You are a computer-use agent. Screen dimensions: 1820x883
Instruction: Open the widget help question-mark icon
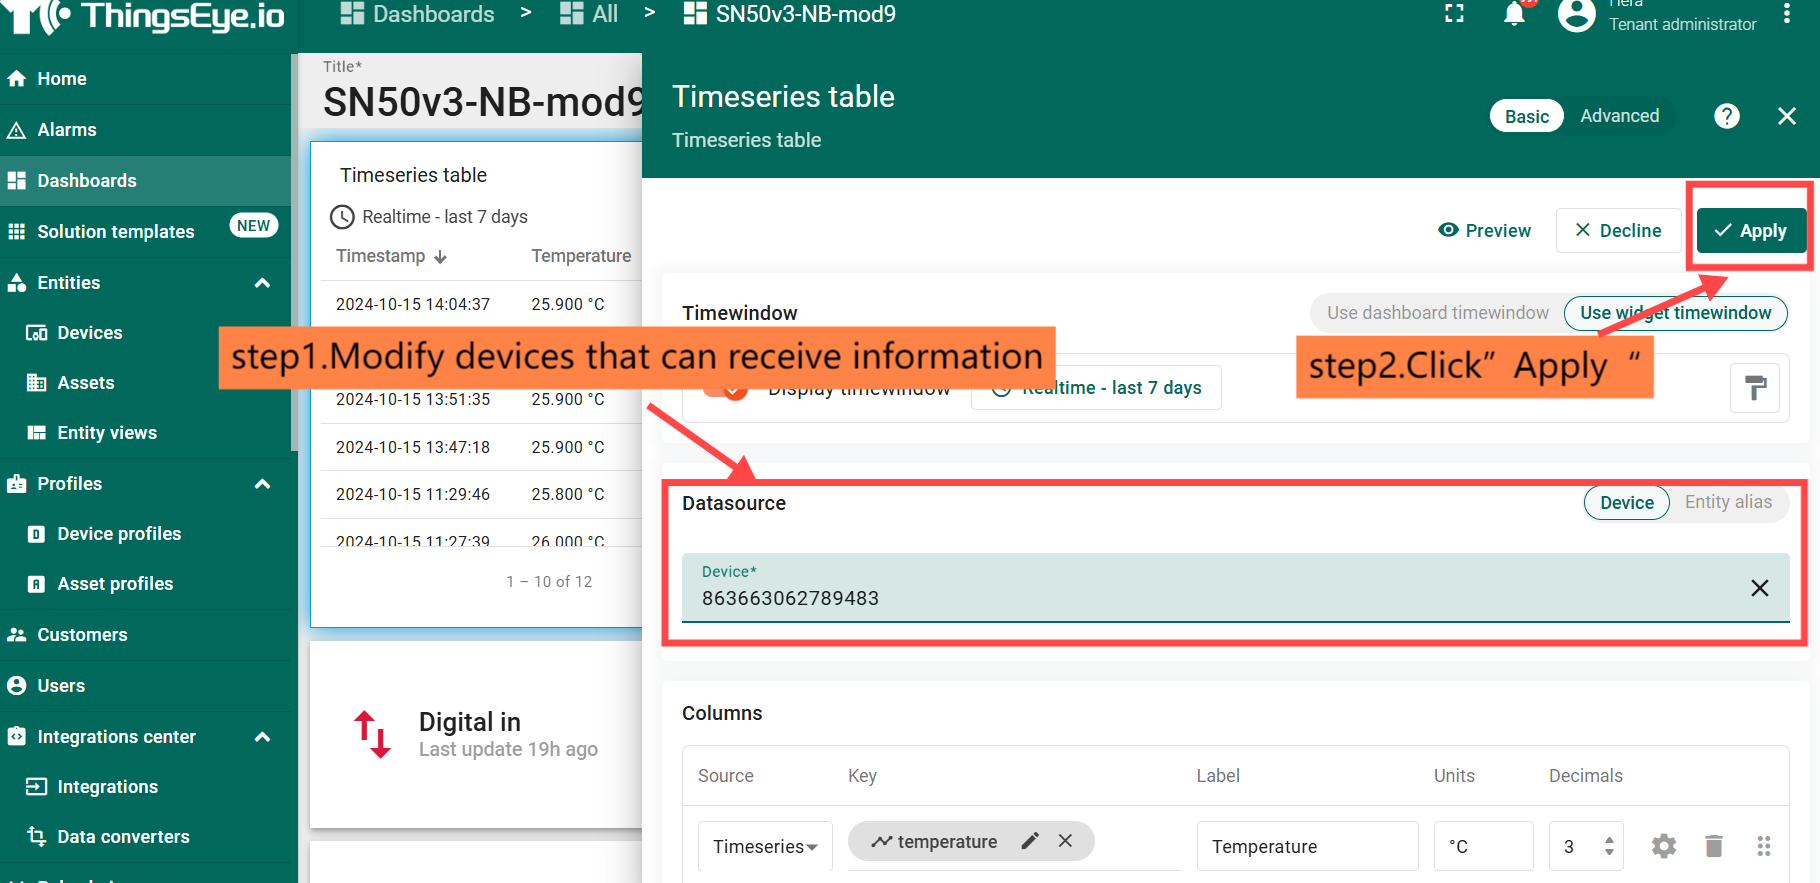(1726, 116)
